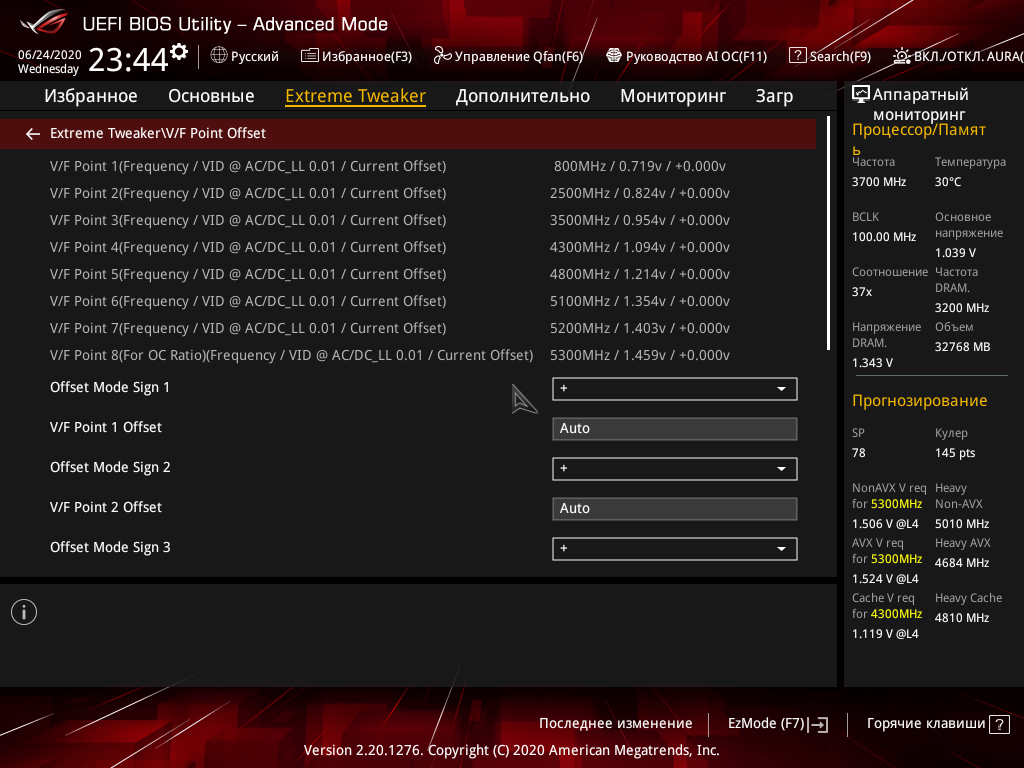Open the settings gear next to the clock
Viewport: 1024px width, 768px height.
coord(179,52)
